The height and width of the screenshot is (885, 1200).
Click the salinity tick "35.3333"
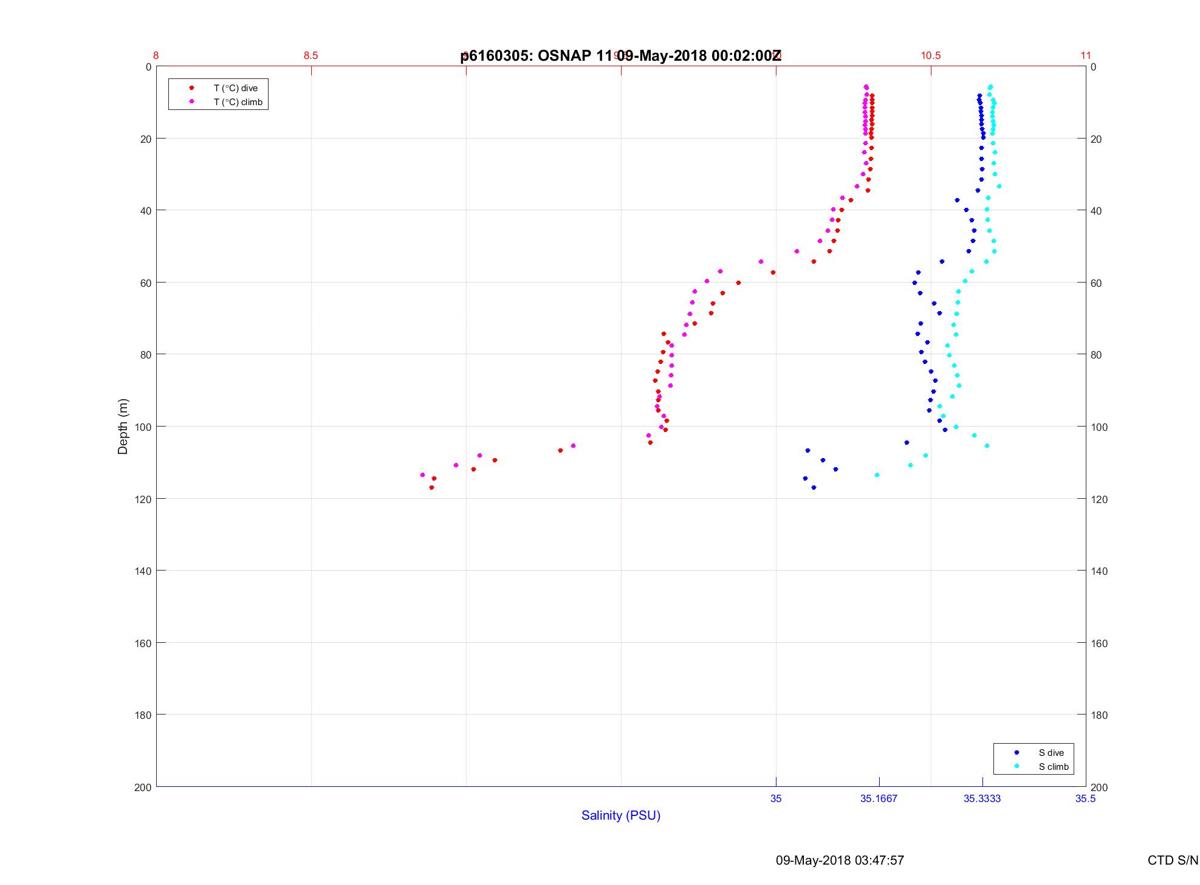click(982, 799)
